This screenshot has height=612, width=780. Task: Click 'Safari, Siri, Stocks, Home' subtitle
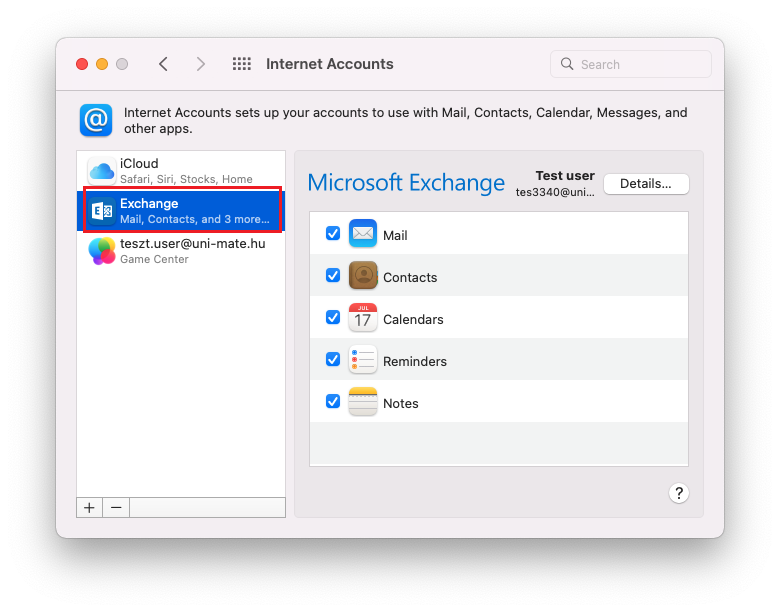click(x=186, y=179)
